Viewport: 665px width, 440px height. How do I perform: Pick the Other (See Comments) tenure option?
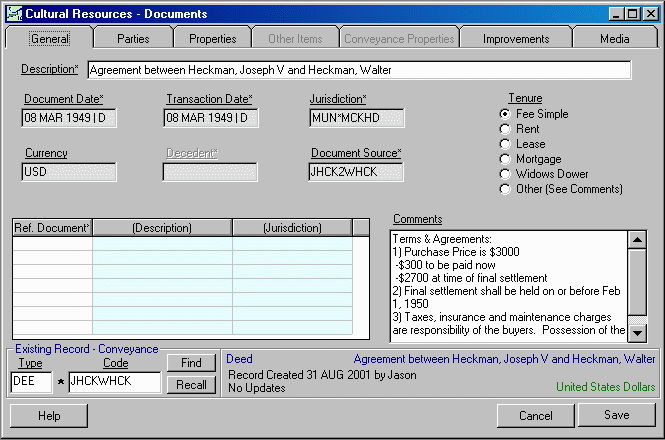[561, 189]
